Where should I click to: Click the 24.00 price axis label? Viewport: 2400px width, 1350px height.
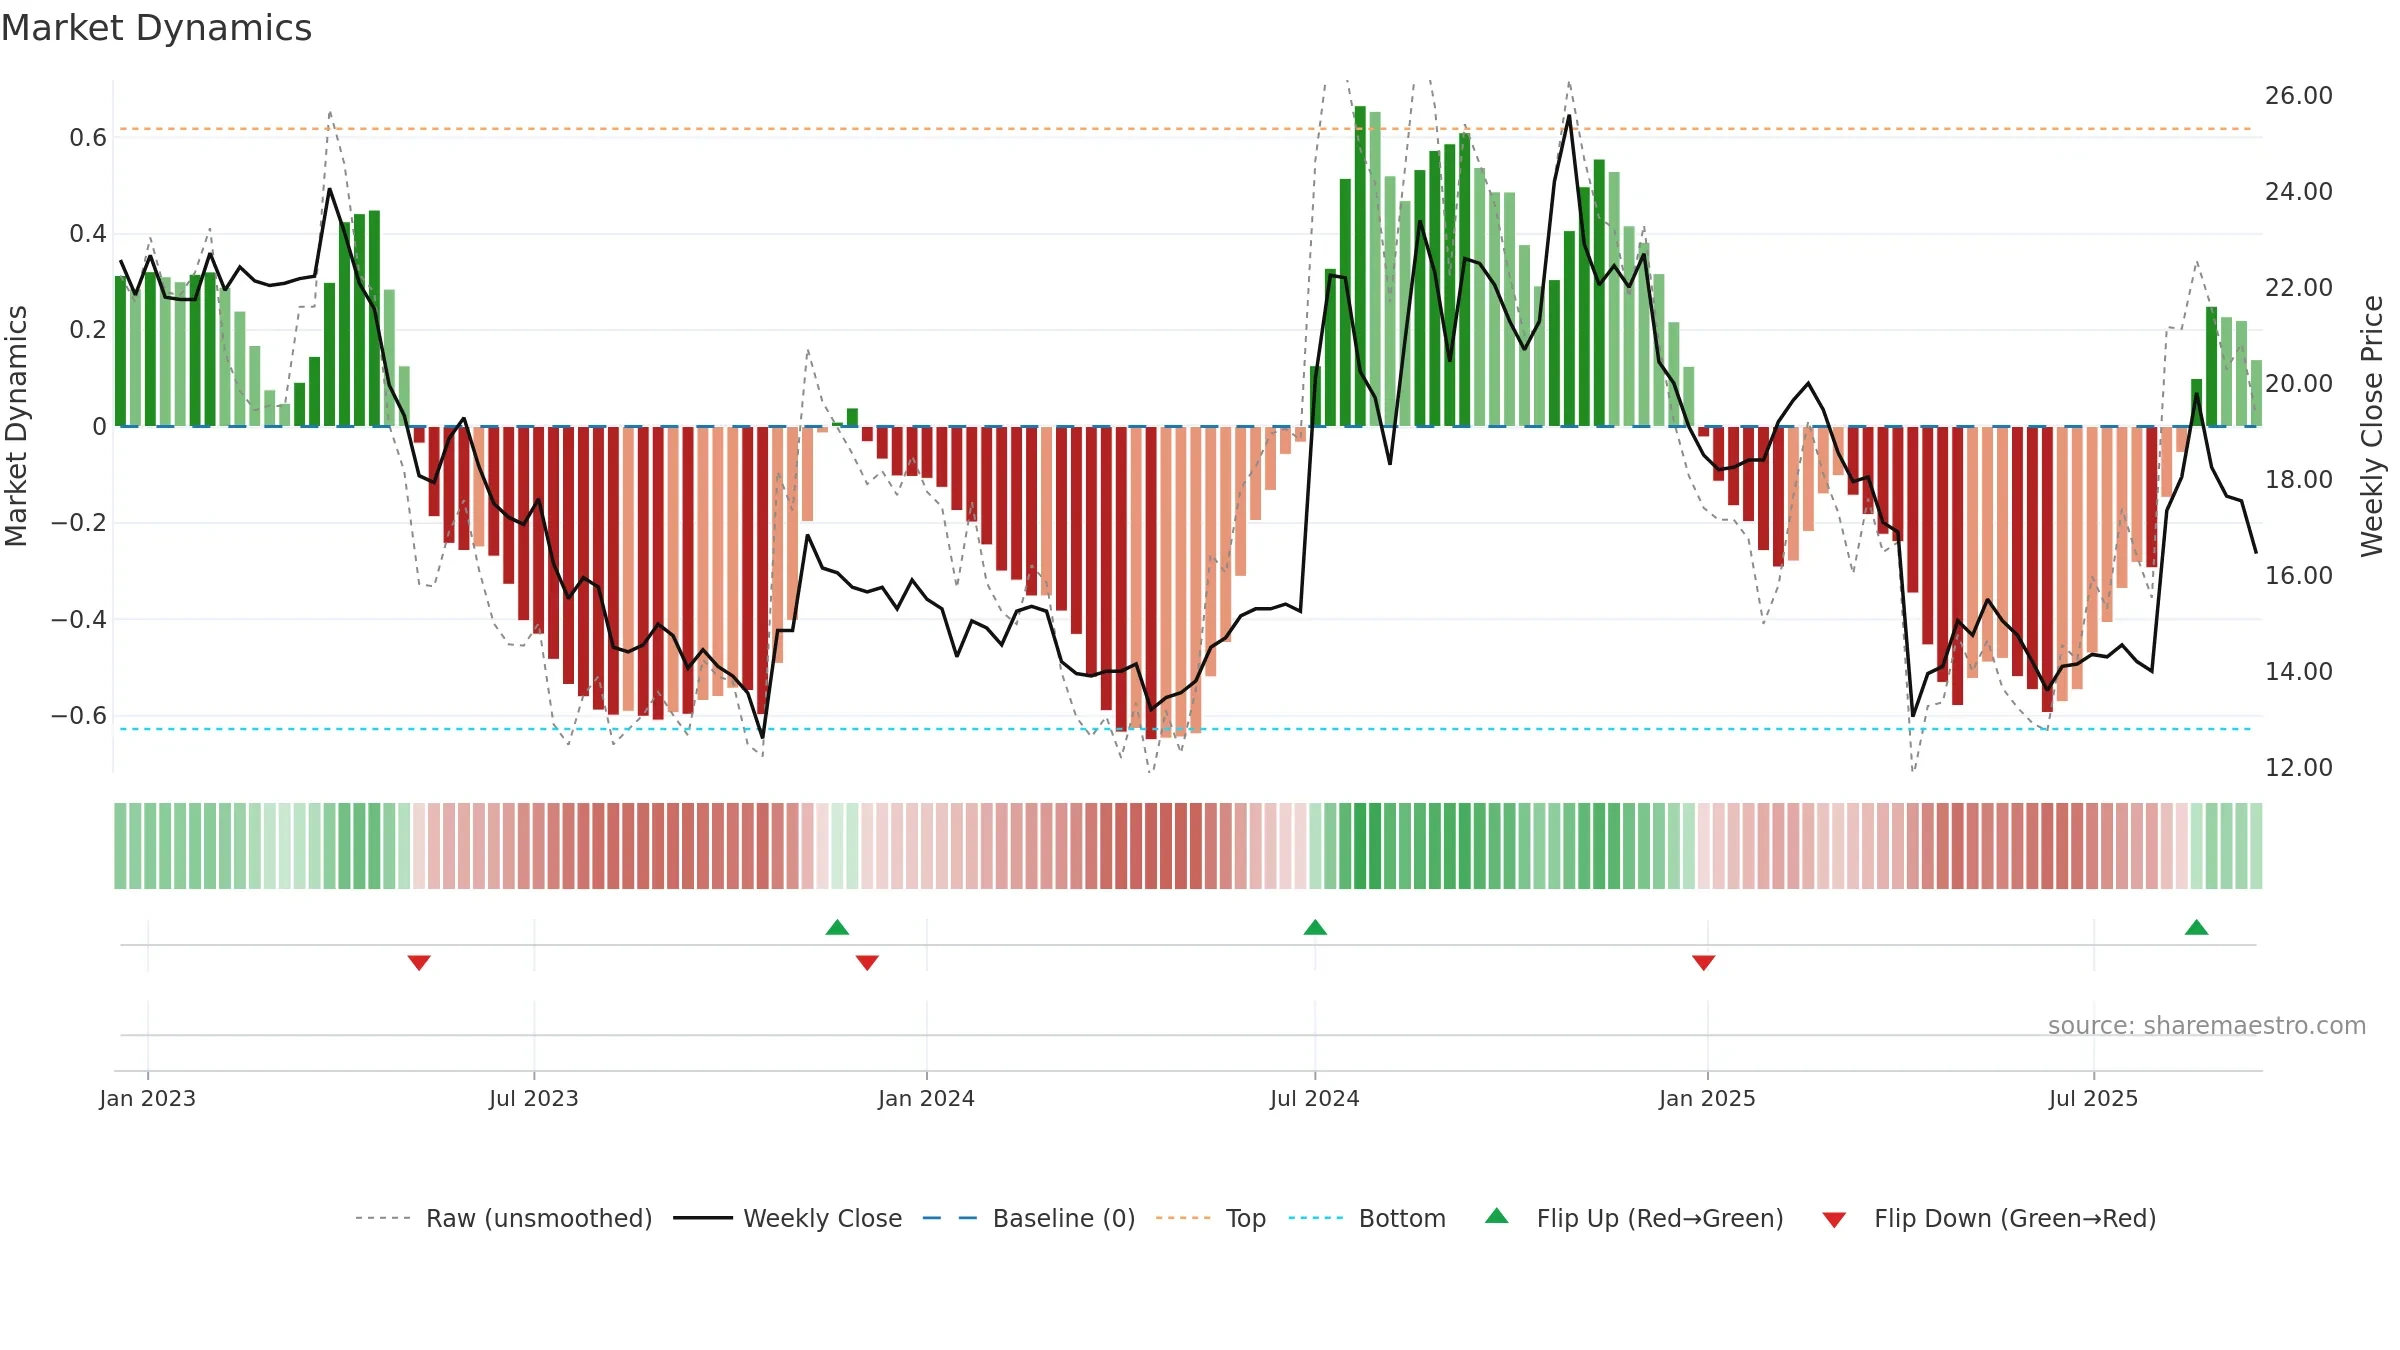coord(2299,192)
